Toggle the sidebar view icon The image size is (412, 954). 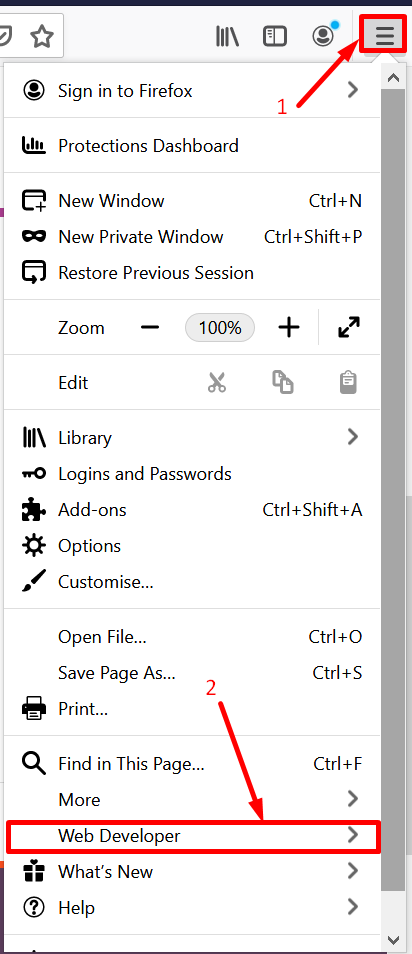coord(274,37)
